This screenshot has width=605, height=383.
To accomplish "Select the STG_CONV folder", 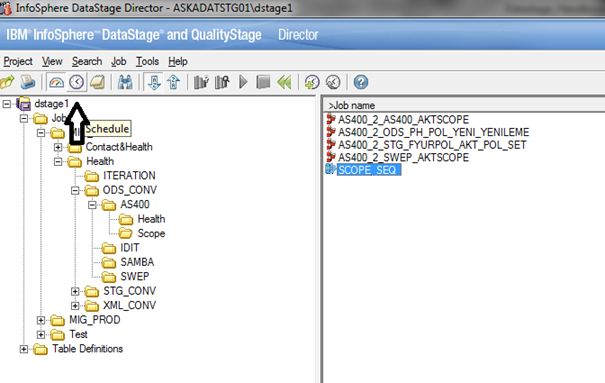I will (x=130, y=291).
